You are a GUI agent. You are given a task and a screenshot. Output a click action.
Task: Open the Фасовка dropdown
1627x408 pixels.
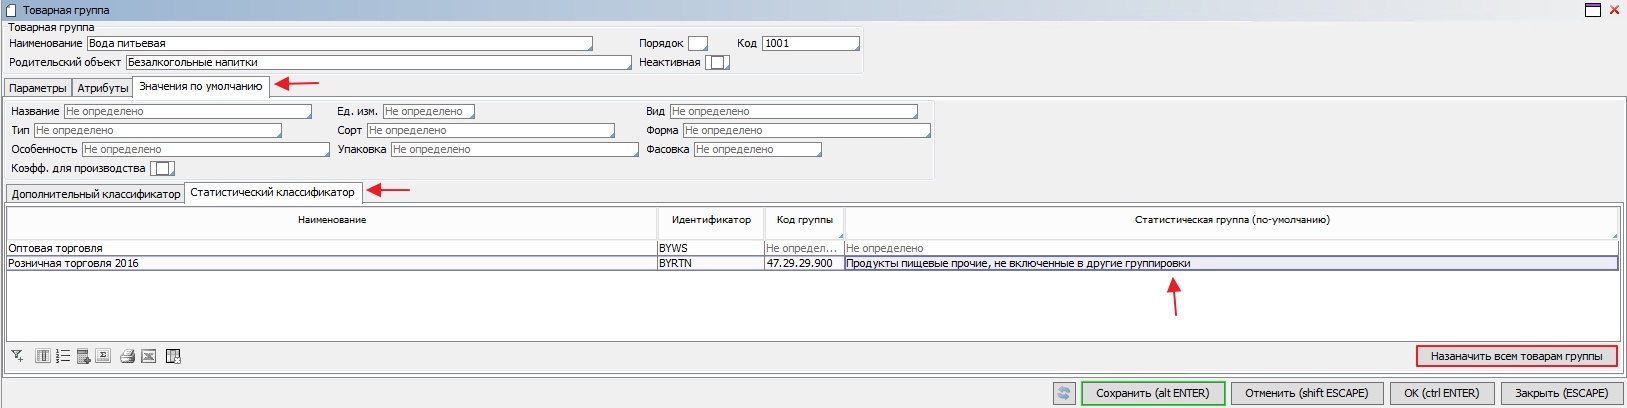click(757, 149)
